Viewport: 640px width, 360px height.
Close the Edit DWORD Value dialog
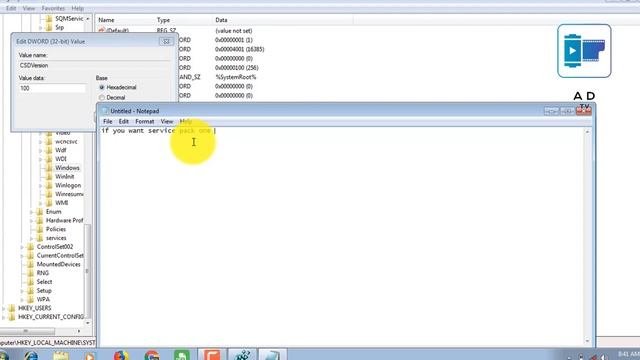pyautogui.click(x=166, y=41)
